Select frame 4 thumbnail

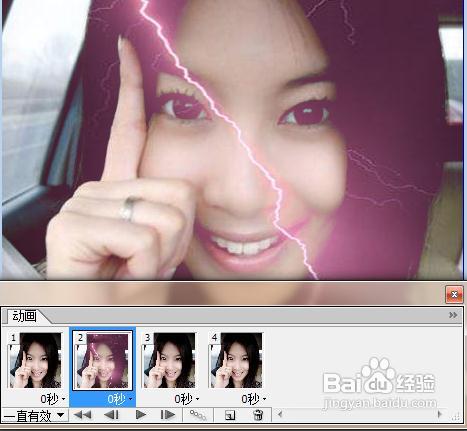pyautogui.click(x=236, y=360)
